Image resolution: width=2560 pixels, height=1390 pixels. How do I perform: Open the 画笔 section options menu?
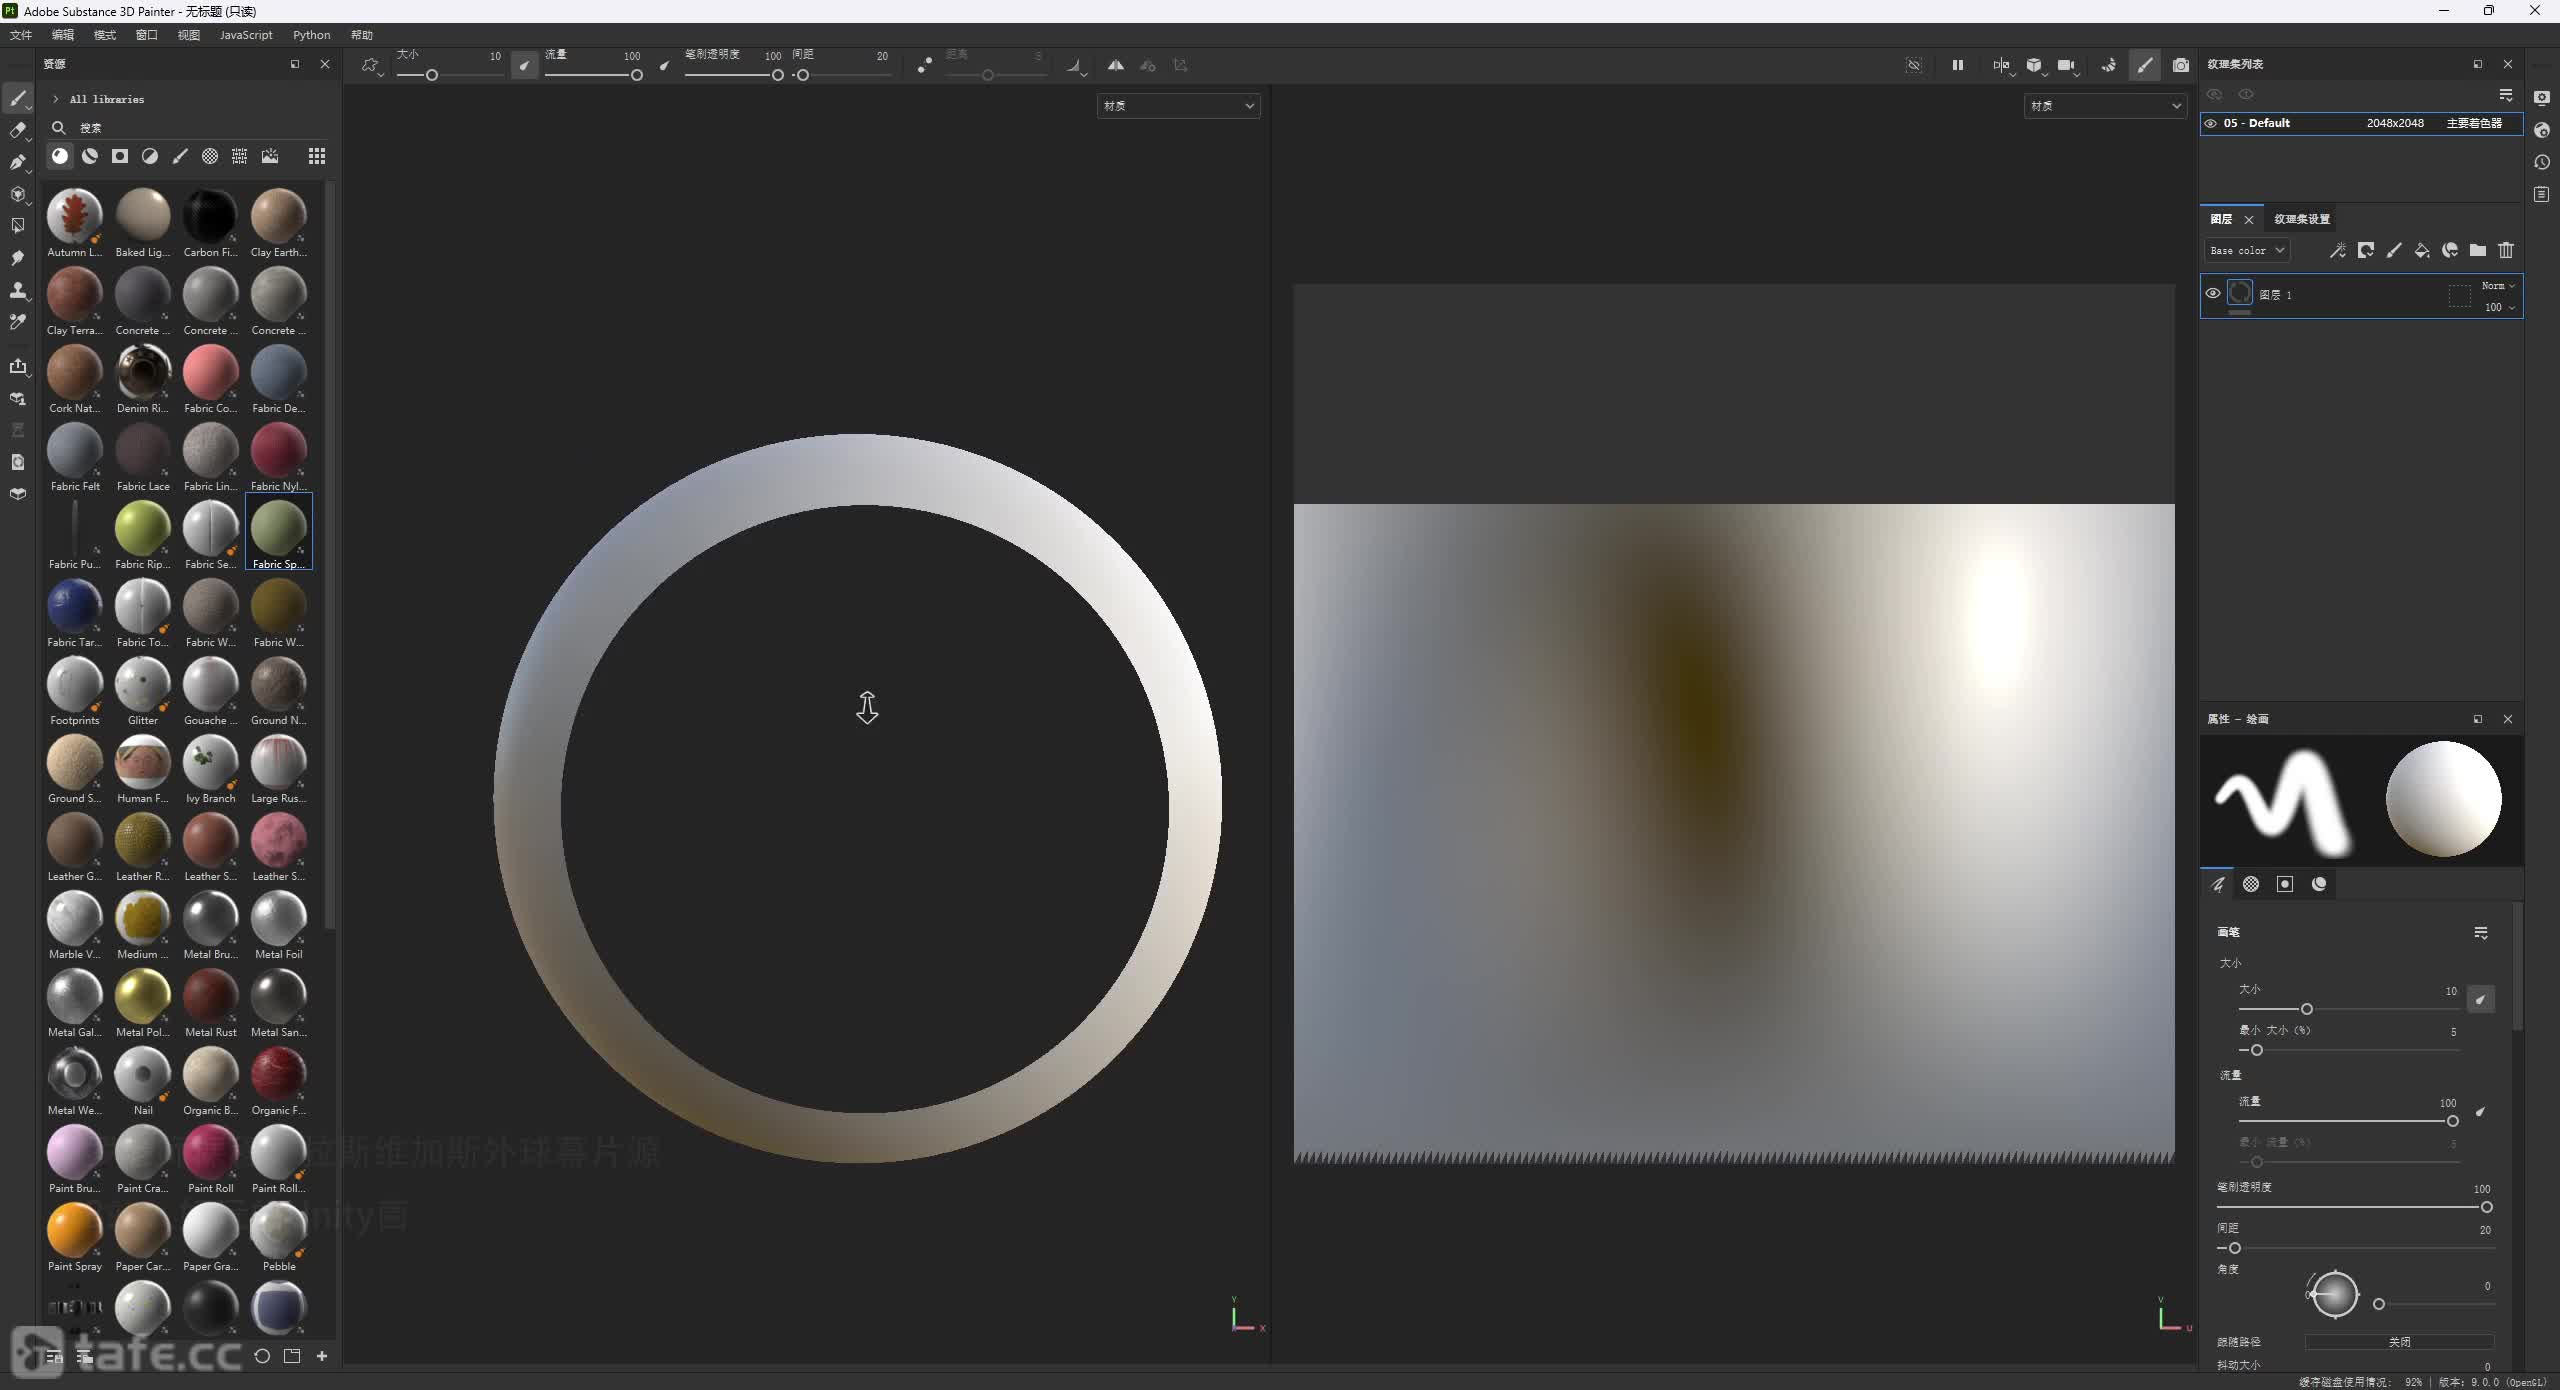click(2481, 932)
